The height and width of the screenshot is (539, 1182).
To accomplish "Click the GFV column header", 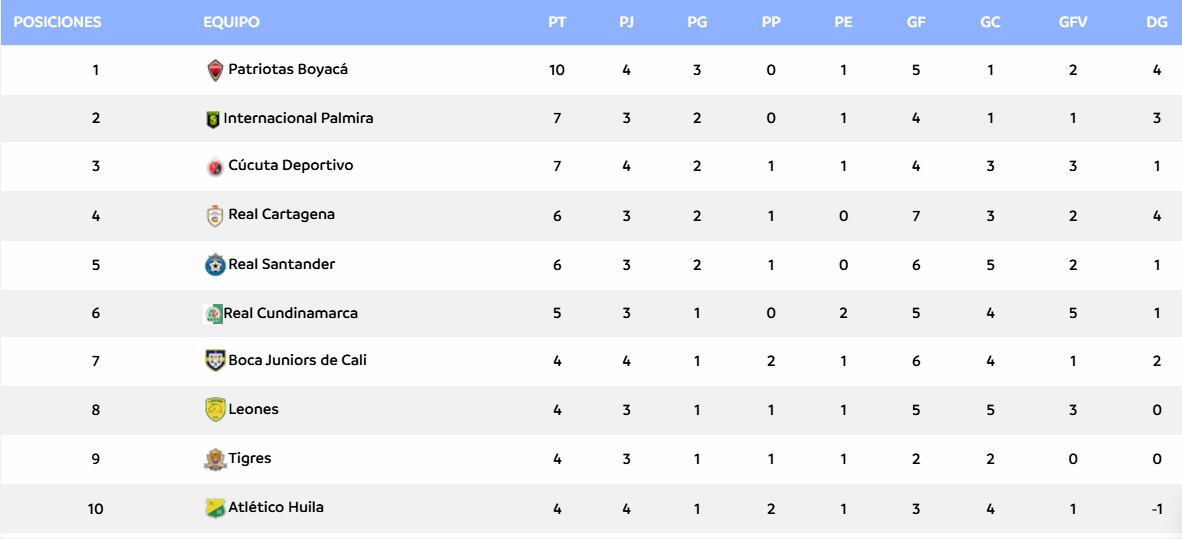I will [1072, 22].
